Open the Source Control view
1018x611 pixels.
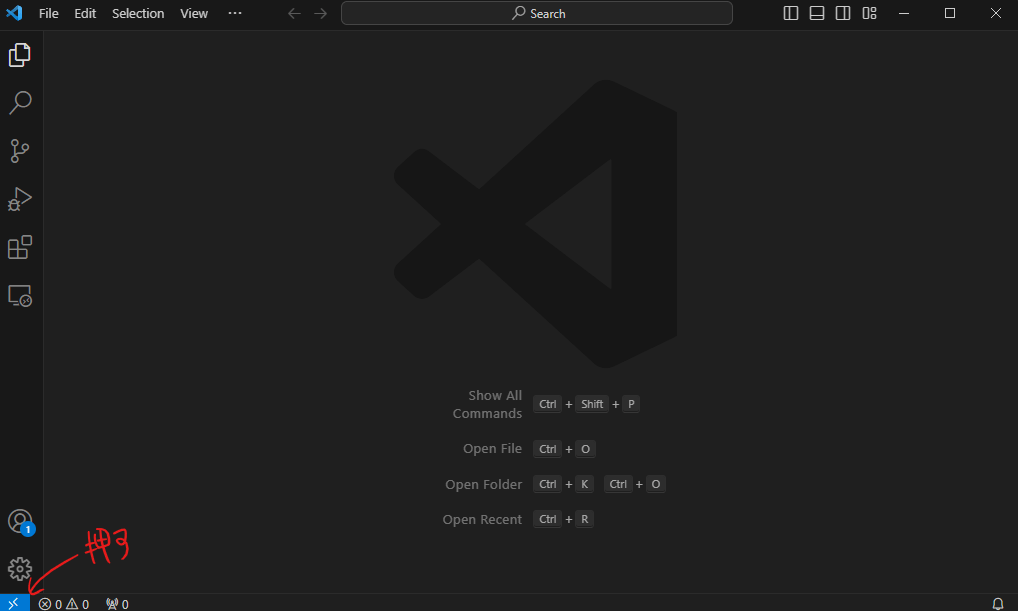(x=20, y=151)
